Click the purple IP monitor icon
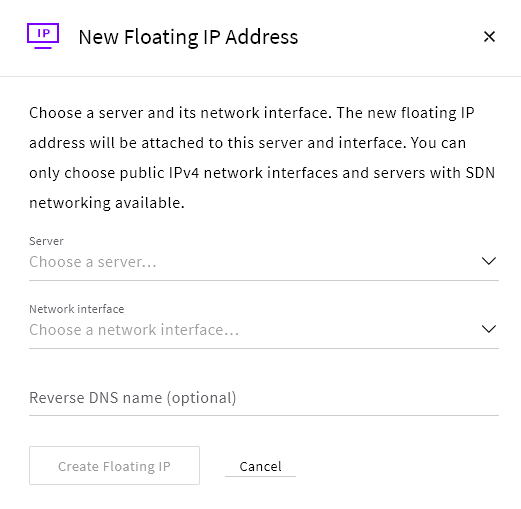 43,36
